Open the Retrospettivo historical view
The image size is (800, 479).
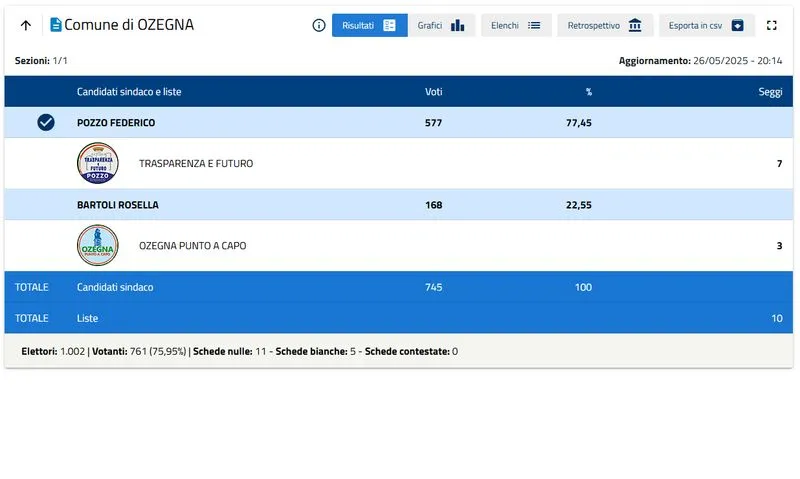pos(605,25)
